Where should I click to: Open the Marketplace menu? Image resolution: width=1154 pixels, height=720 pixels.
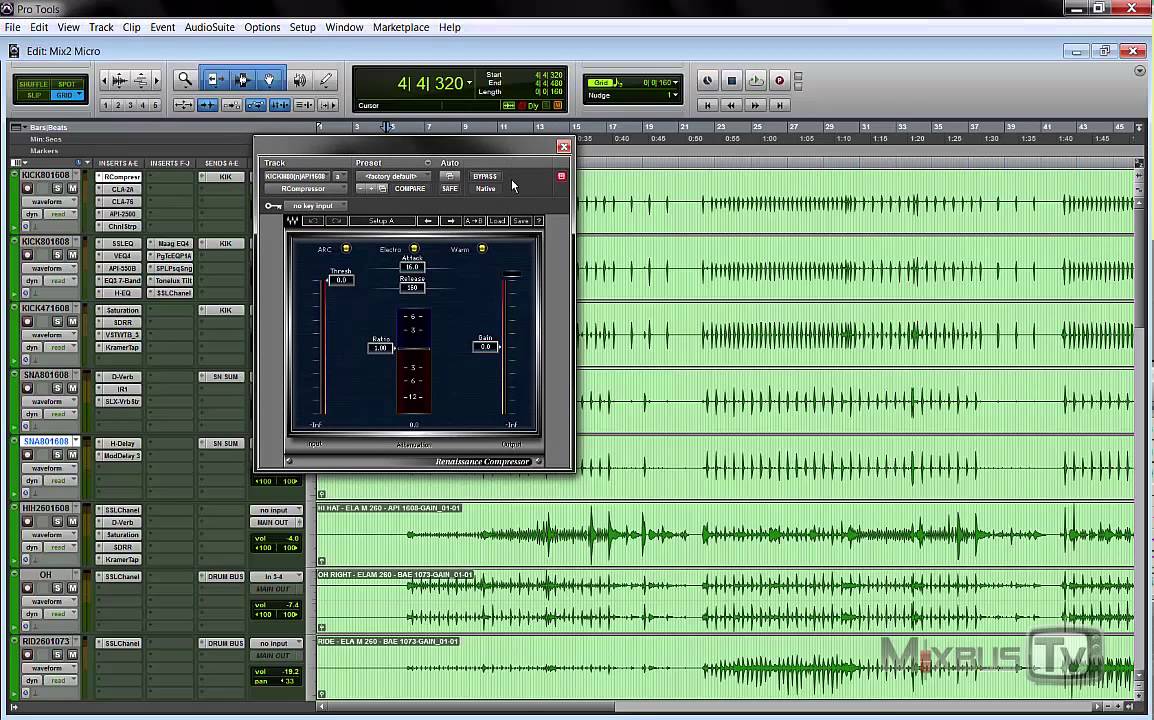click(x=401, y=27)
